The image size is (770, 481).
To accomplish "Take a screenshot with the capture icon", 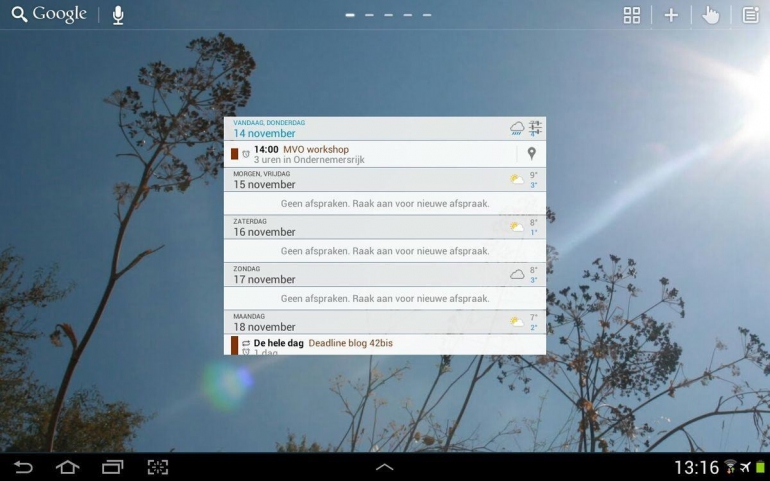I will pyautogui.click(x=158, y=467).
